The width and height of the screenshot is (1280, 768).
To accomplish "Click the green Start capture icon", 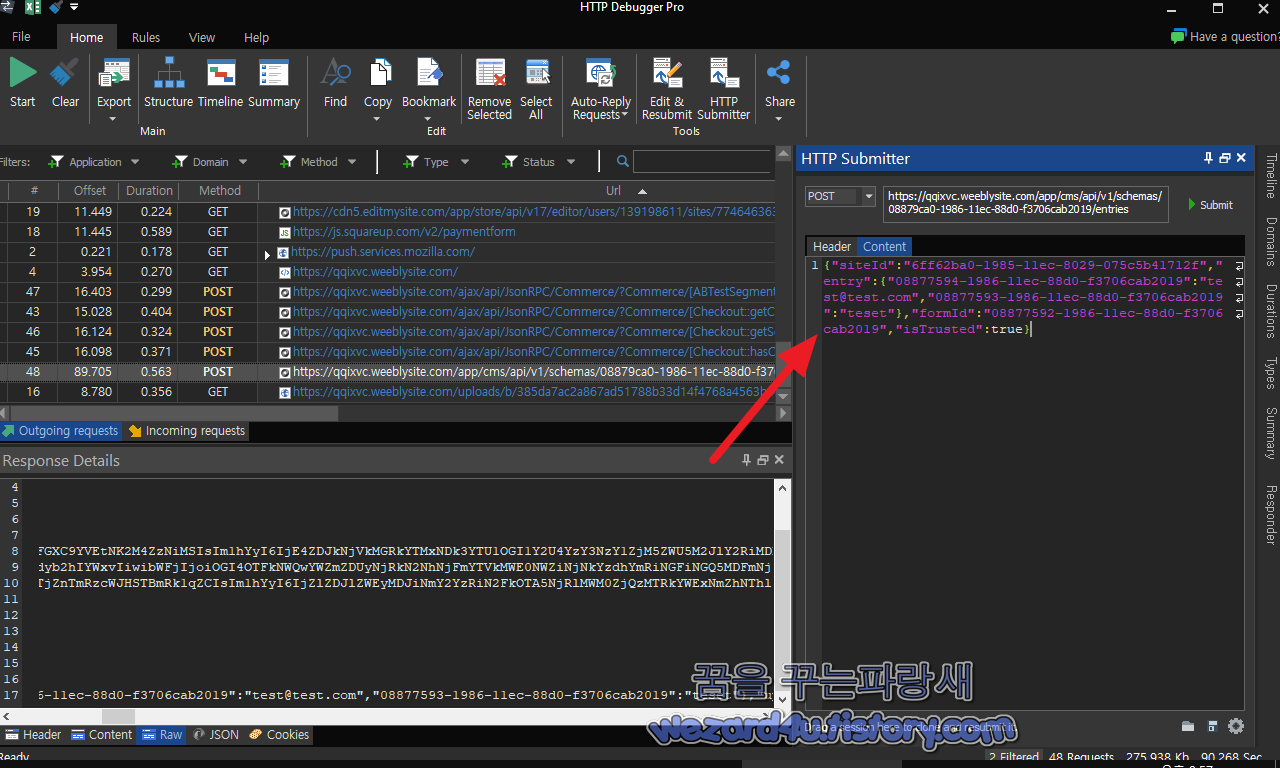I will pos(22,73).
